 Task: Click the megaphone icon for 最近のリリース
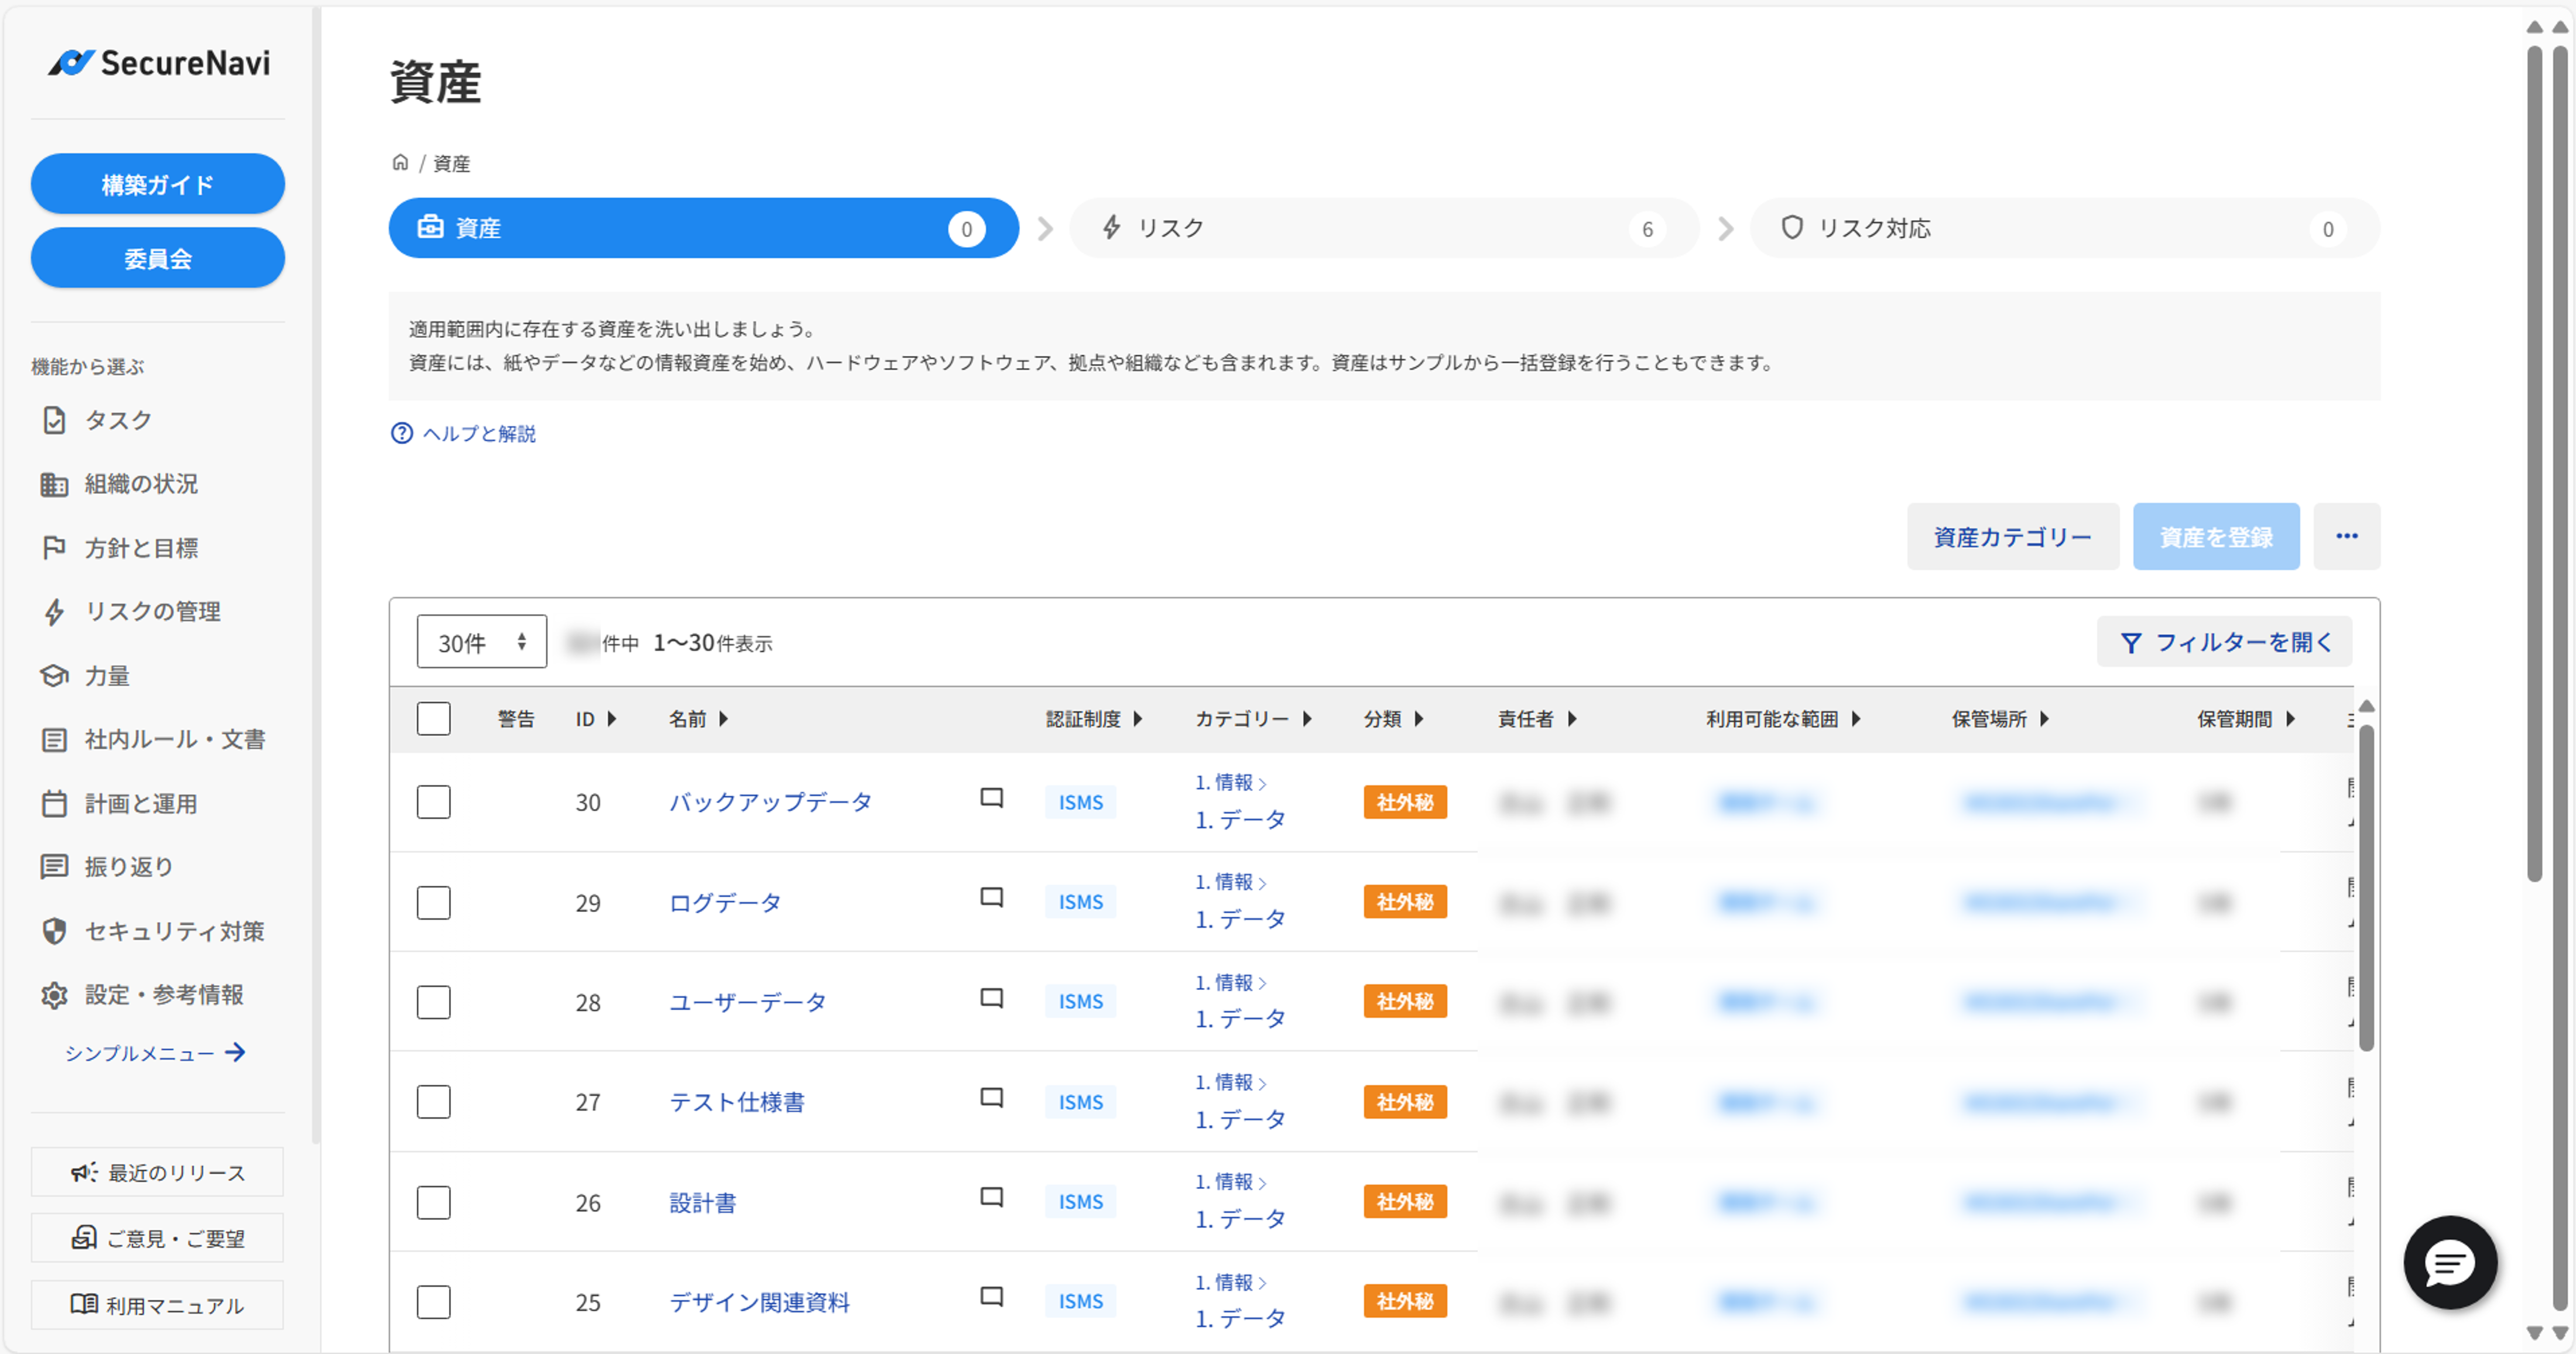84,1172
